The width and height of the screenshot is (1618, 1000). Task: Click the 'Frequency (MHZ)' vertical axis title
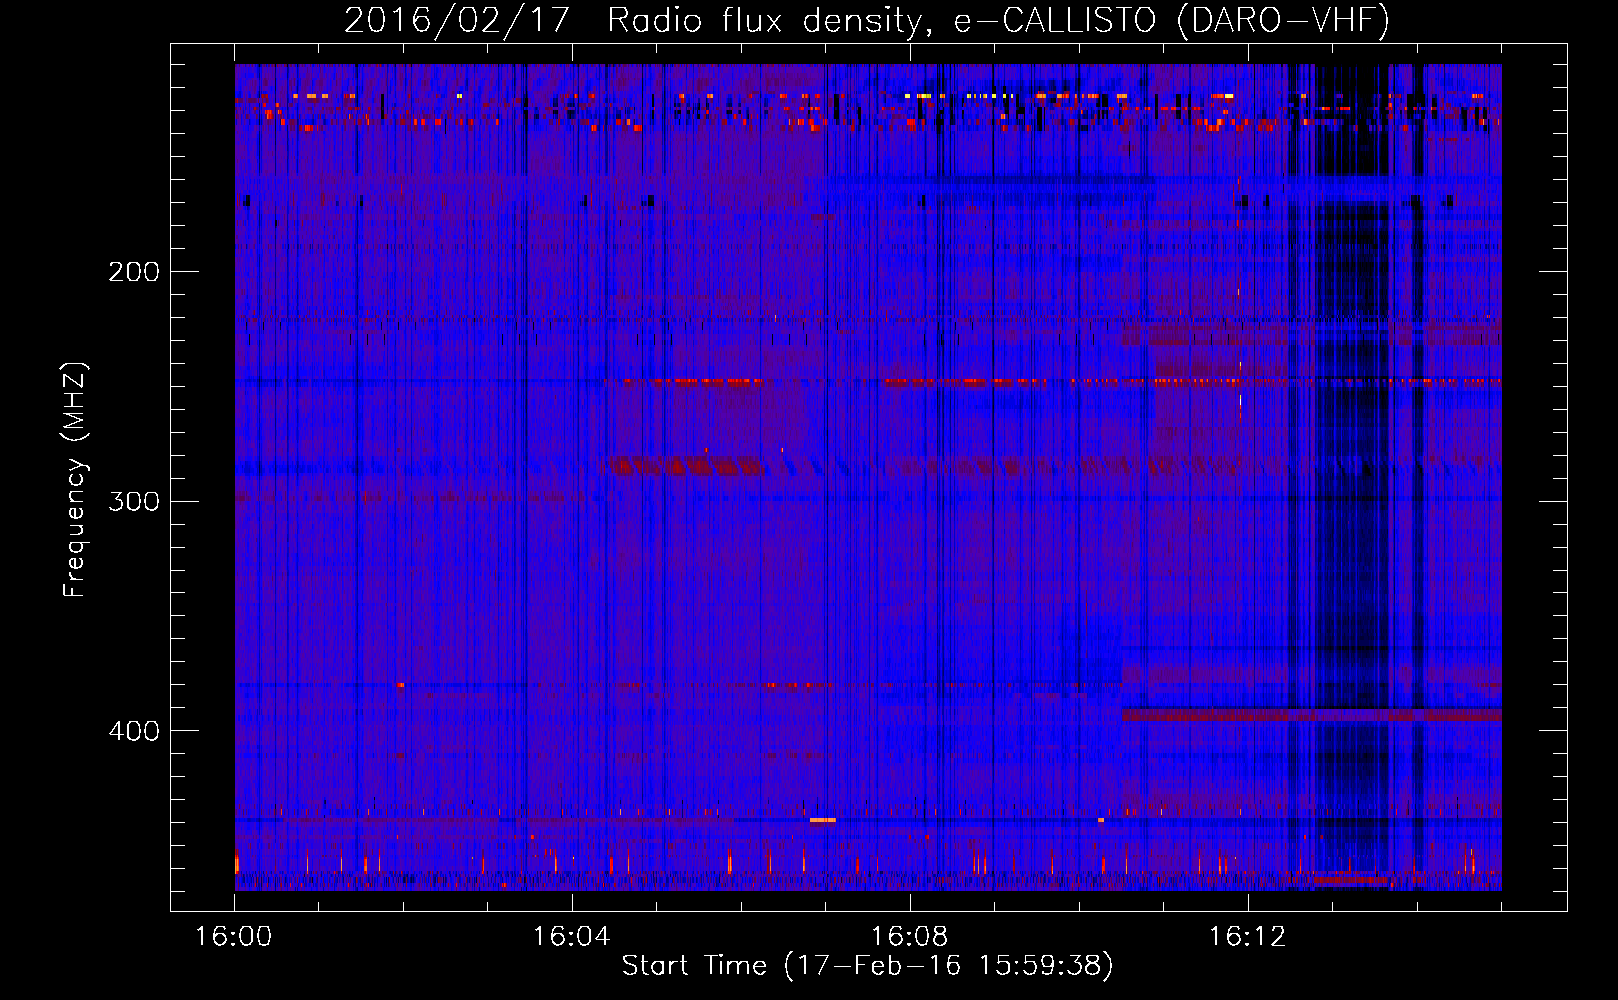pos(75,480)
